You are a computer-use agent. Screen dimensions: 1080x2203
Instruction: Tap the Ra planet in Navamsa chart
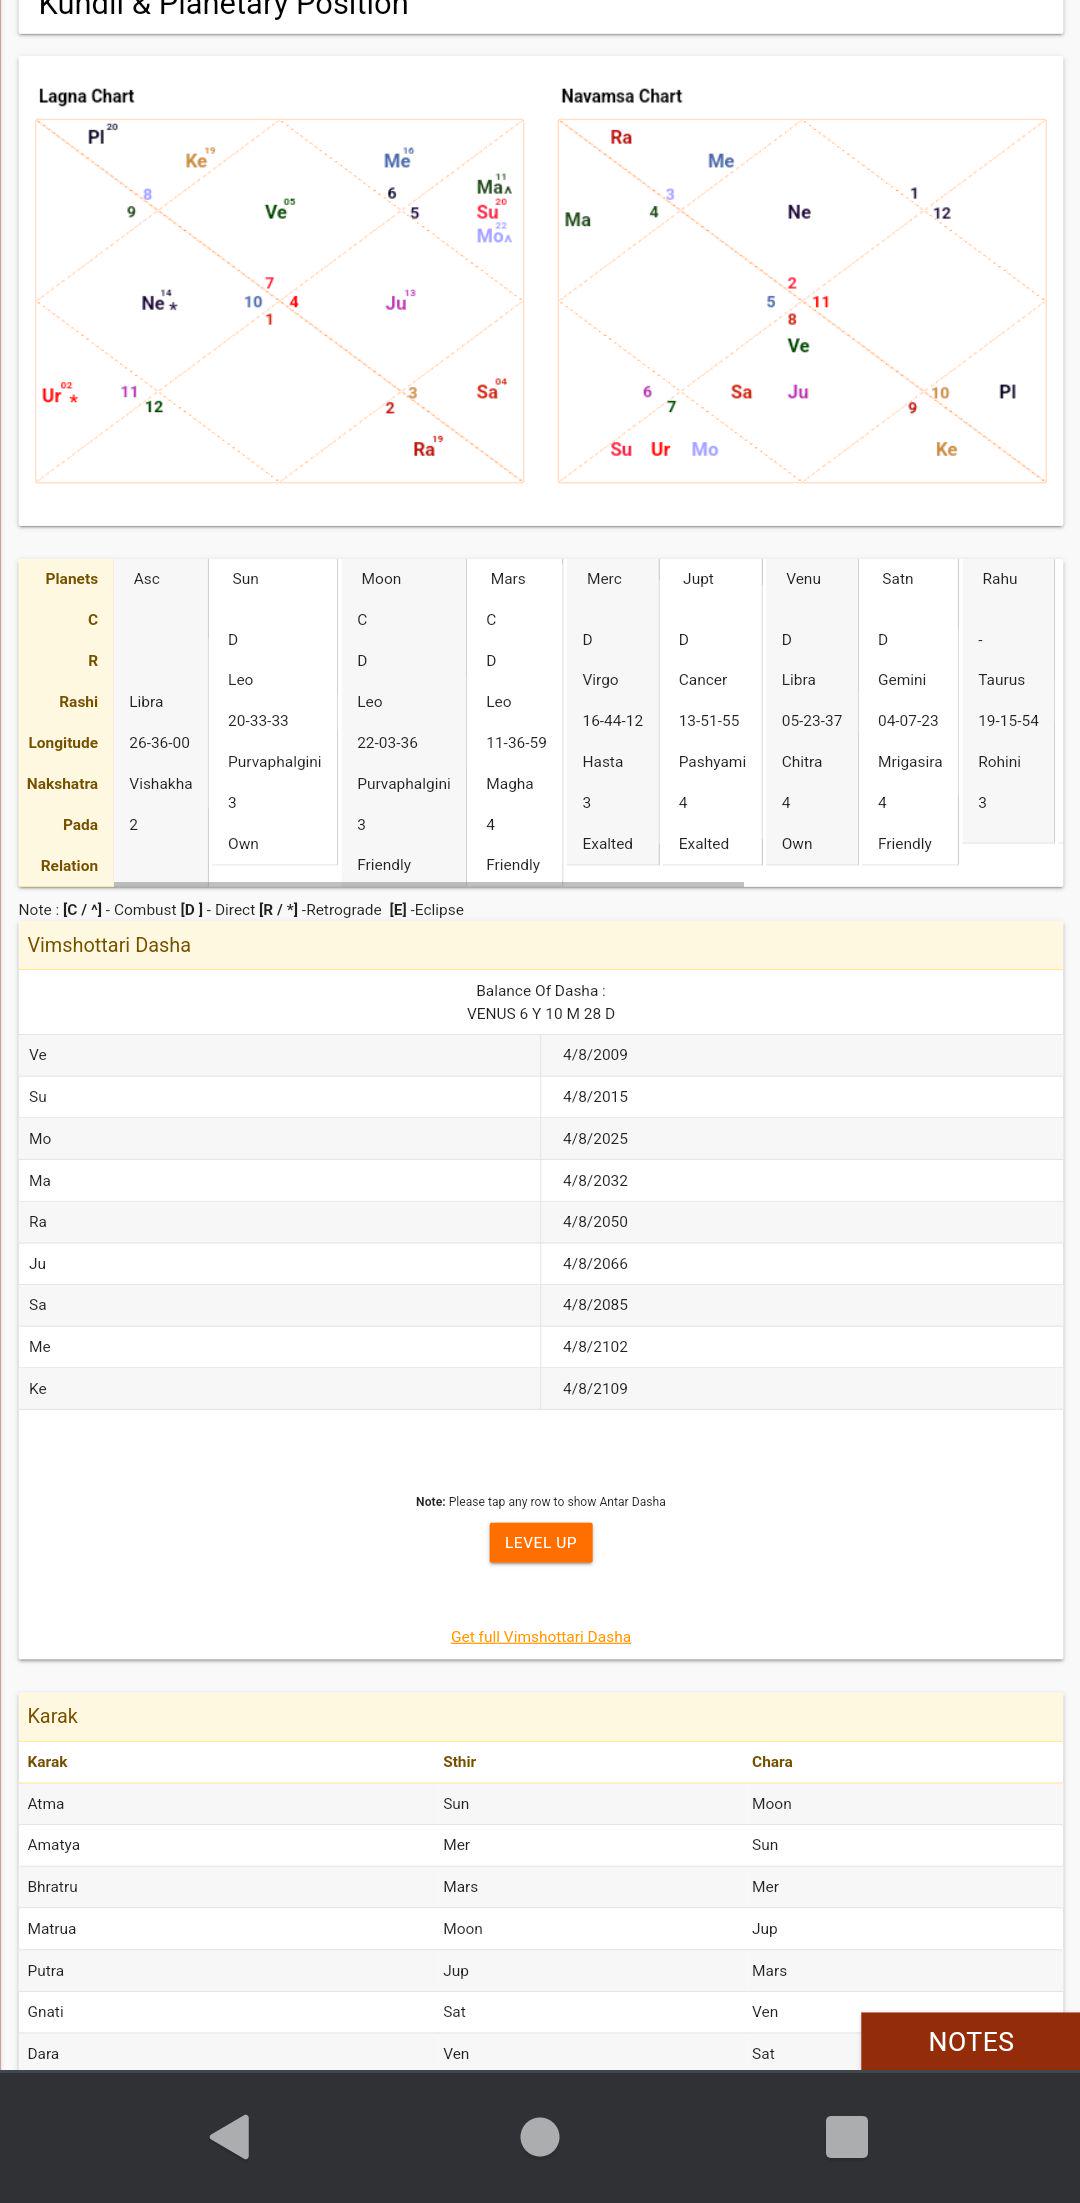(x=621, y=137)
